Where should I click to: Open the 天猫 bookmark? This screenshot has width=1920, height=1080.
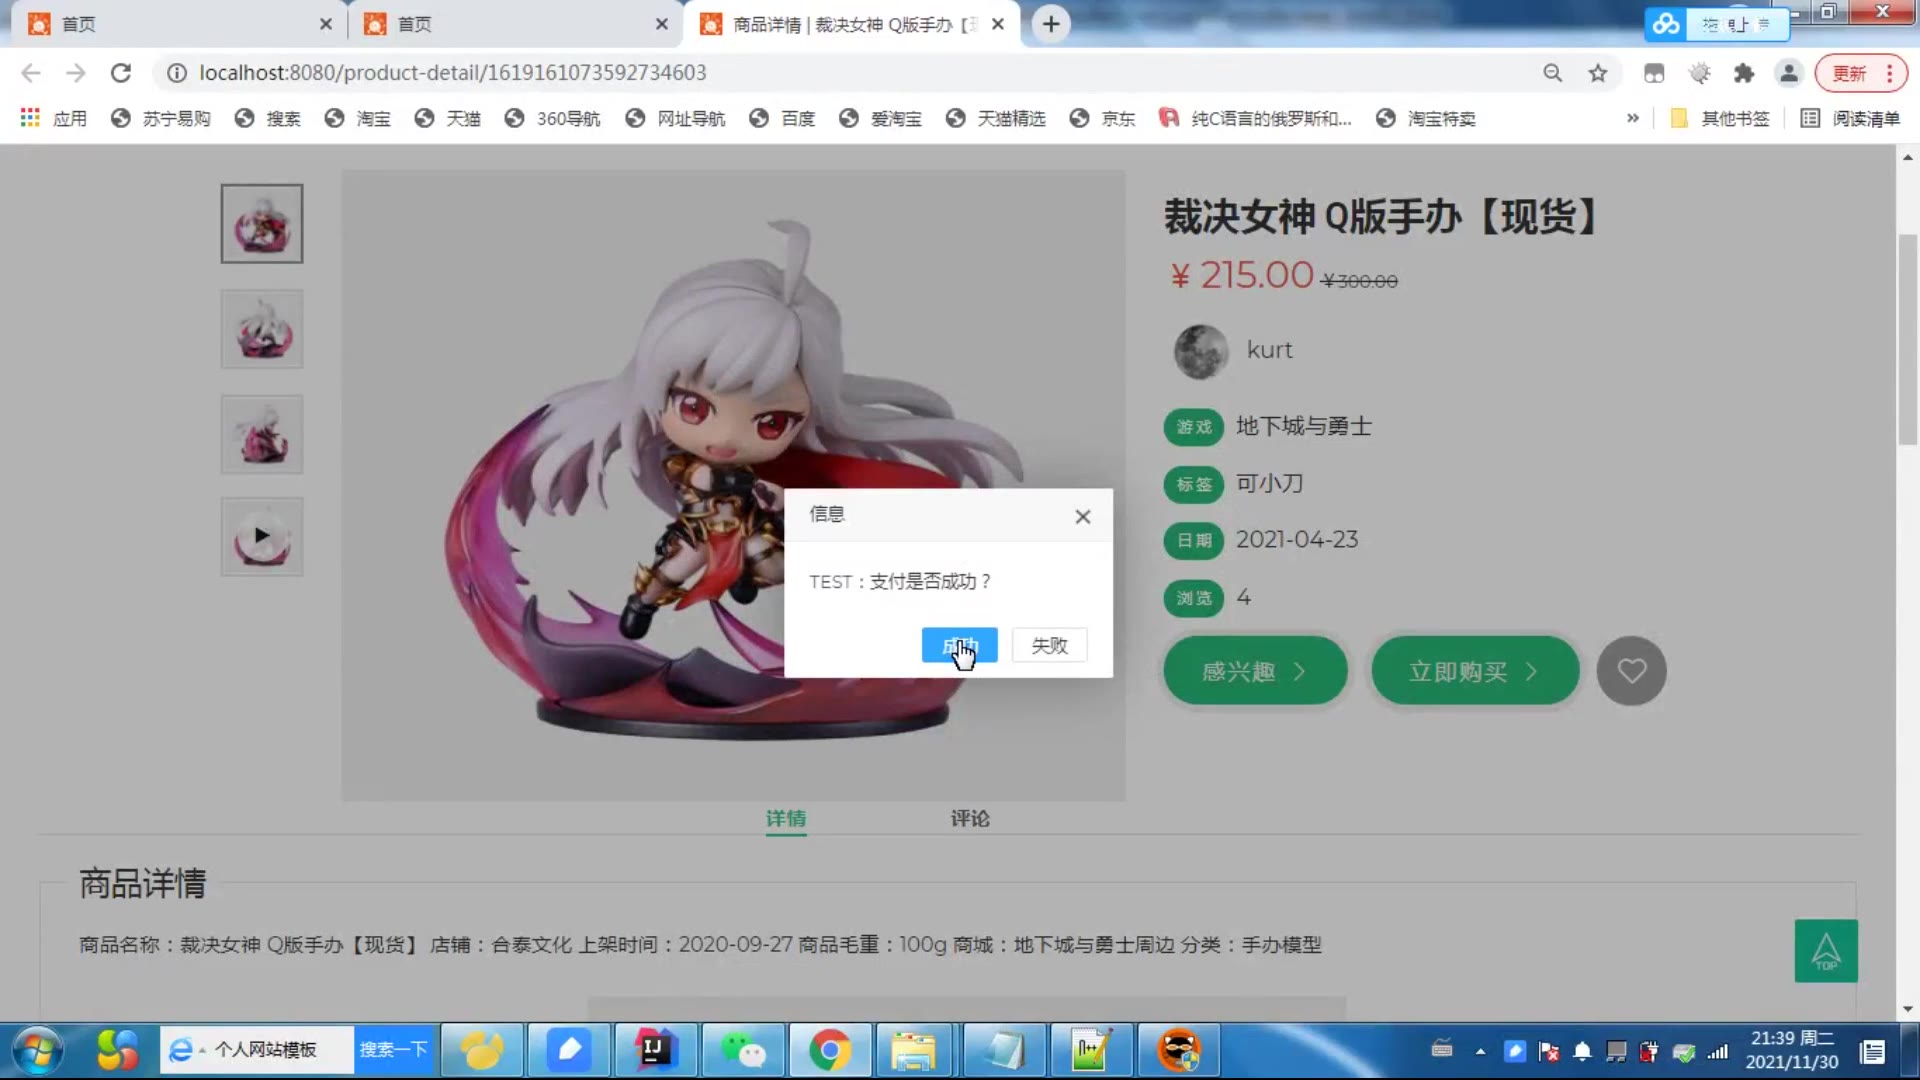[x=447, y=118]
